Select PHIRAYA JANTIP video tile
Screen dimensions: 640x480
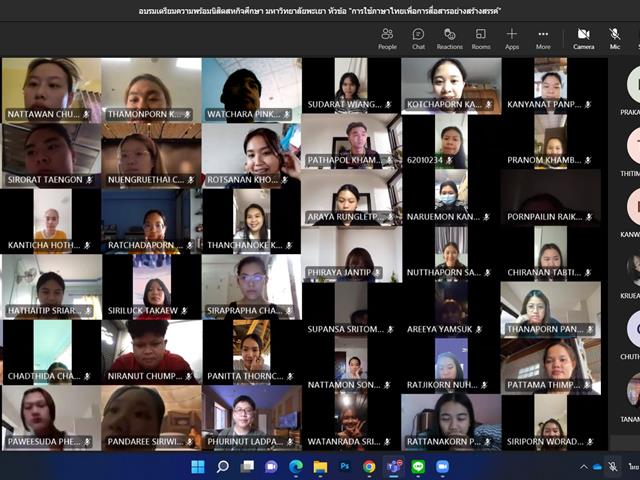(351, 254)
